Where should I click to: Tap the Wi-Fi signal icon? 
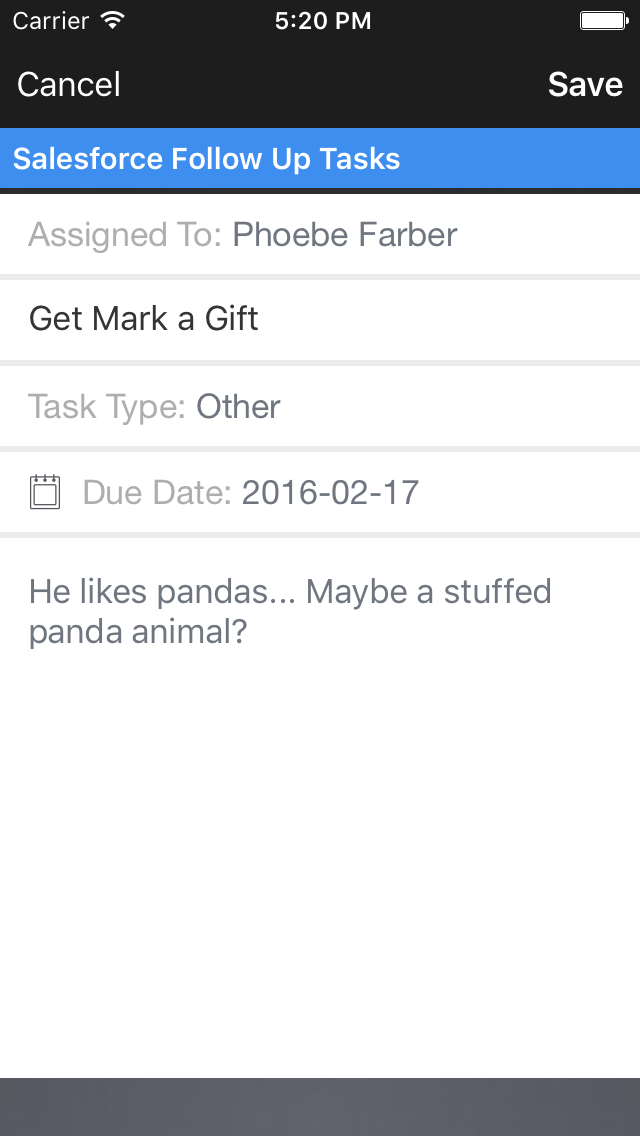point(113,20)
